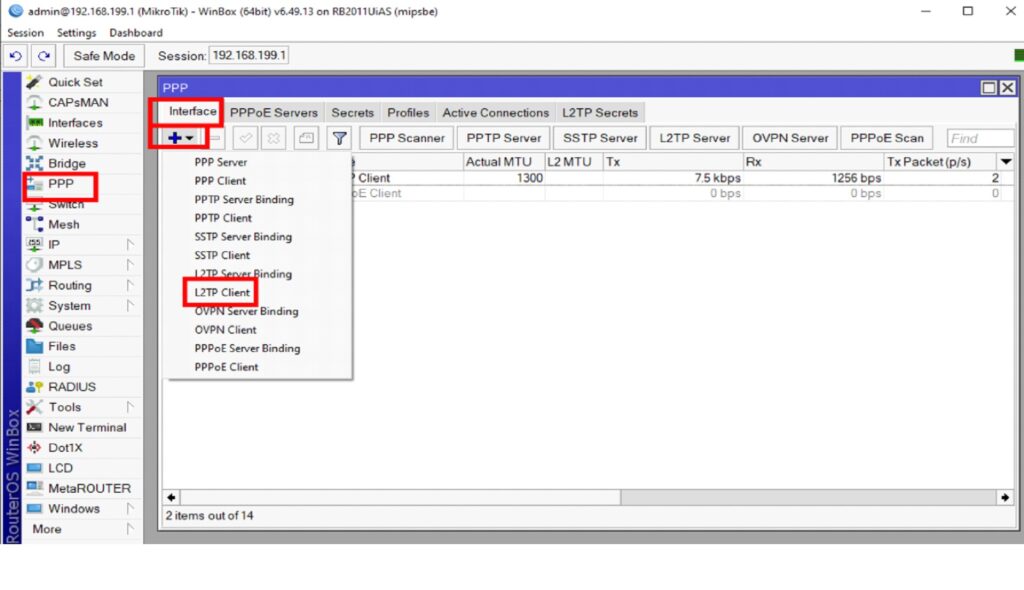Open New Terminal from sidebar
This screenshot has height=590, width=1024.
pos(87,427)
